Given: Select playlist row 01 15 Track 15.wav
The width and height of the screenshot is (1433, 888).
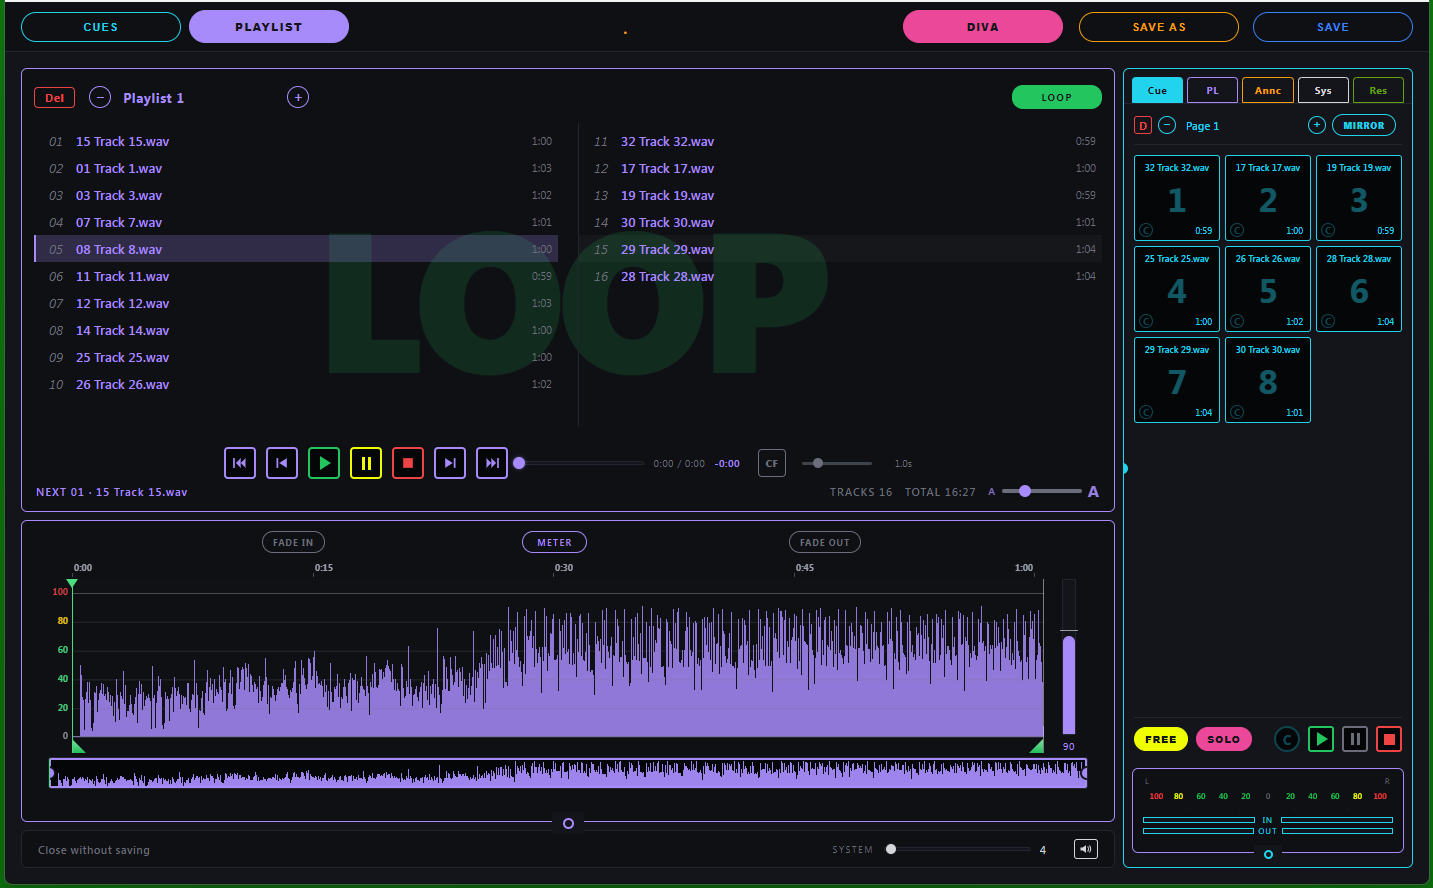Looking at the screenshot, I should tap(296, 141).
